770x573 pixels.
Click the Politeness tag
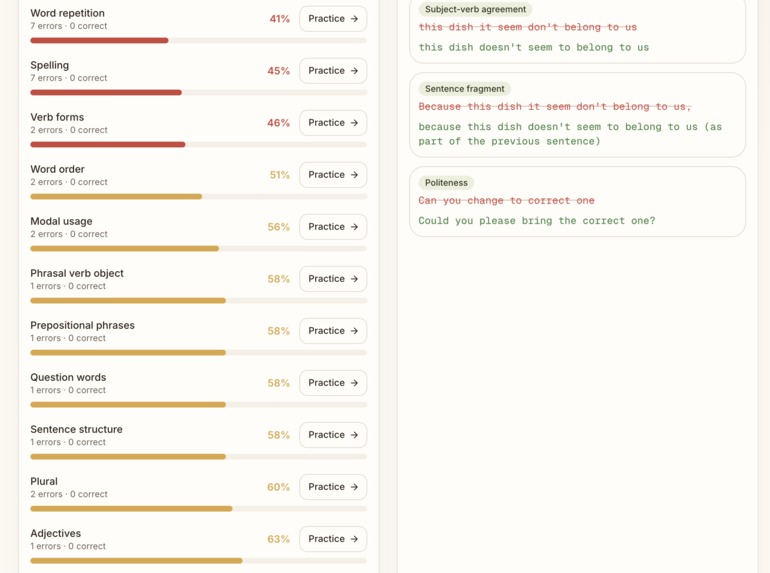(x=446, y=183)
